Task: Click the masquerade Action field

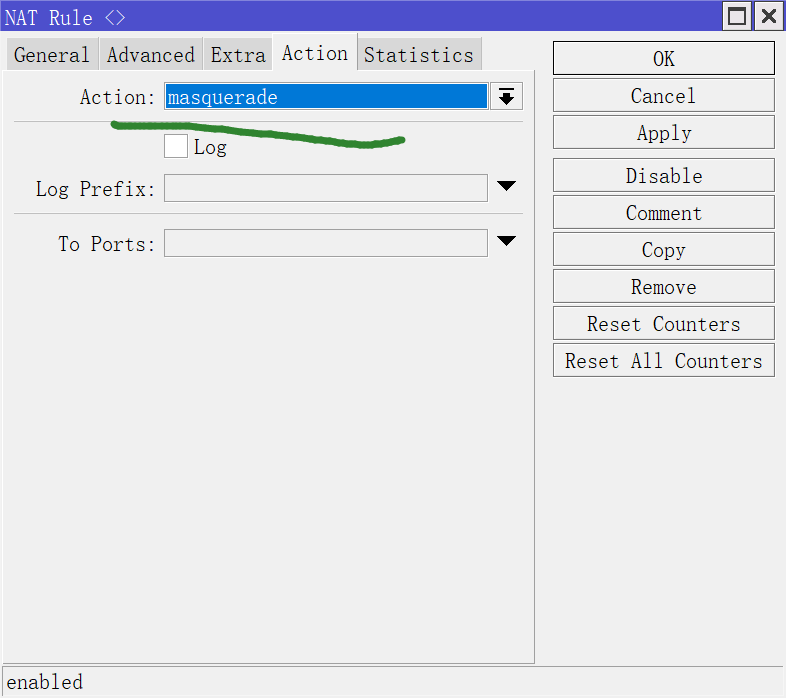Action: coord(325,97)
